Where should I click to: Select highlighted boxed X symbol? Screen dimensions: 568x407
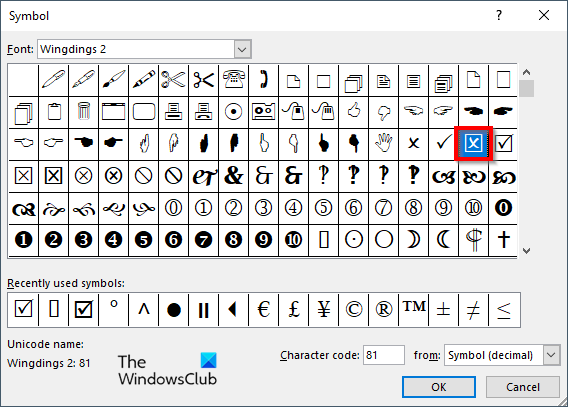473,143
